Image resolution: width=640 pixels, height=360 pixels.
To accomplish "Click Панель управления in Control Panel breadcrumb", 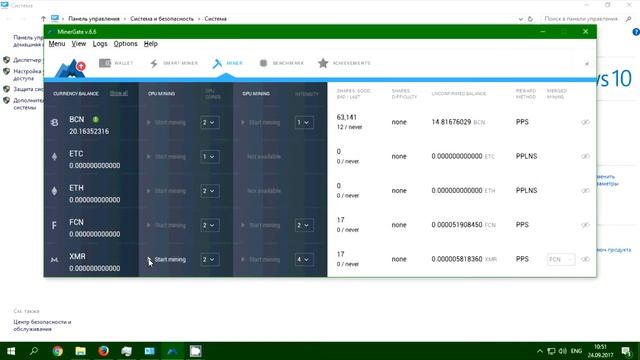I will click(x=94, y=19).
